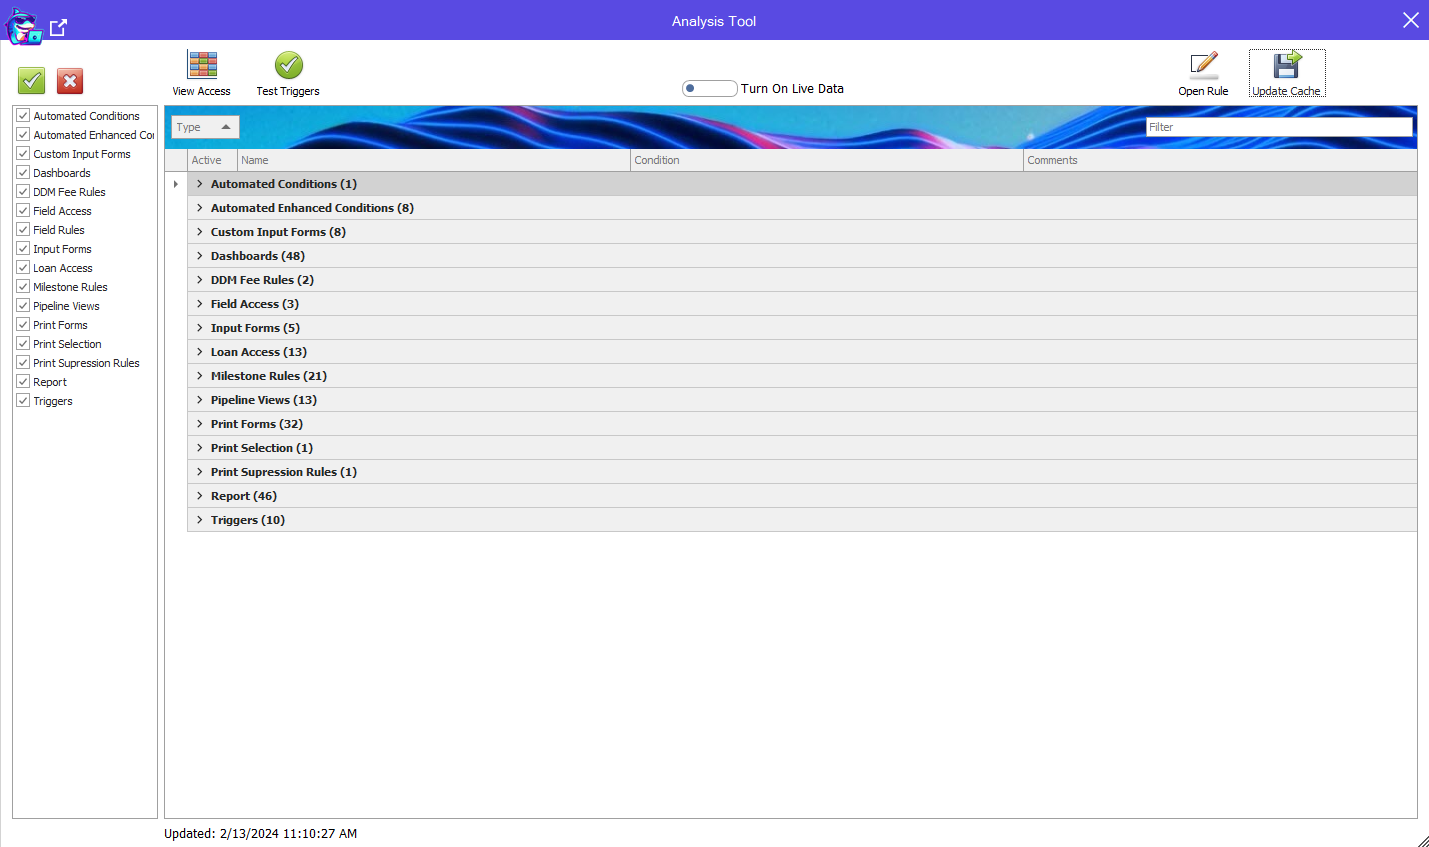Click the green check-all icon
The width and height of the screenshot is (1429, 847).
32,81
